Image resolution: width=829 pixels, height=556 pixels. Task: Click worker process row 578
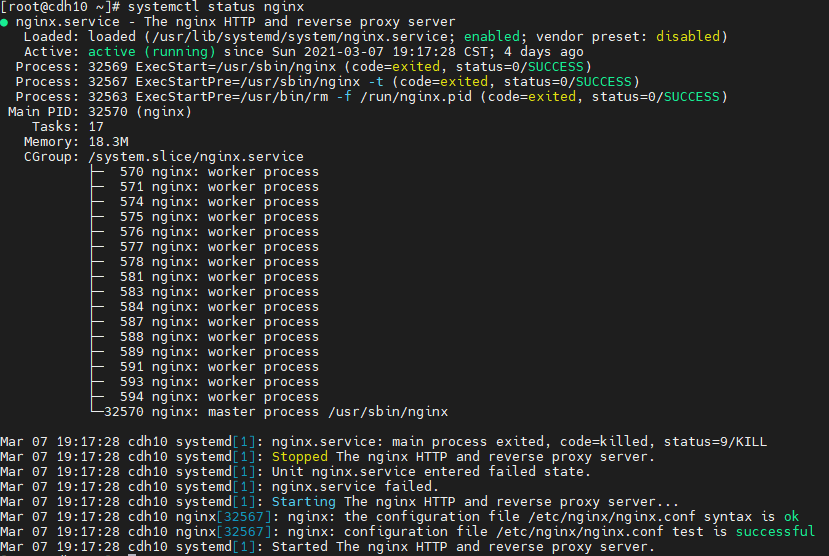[x=205, y=262]
